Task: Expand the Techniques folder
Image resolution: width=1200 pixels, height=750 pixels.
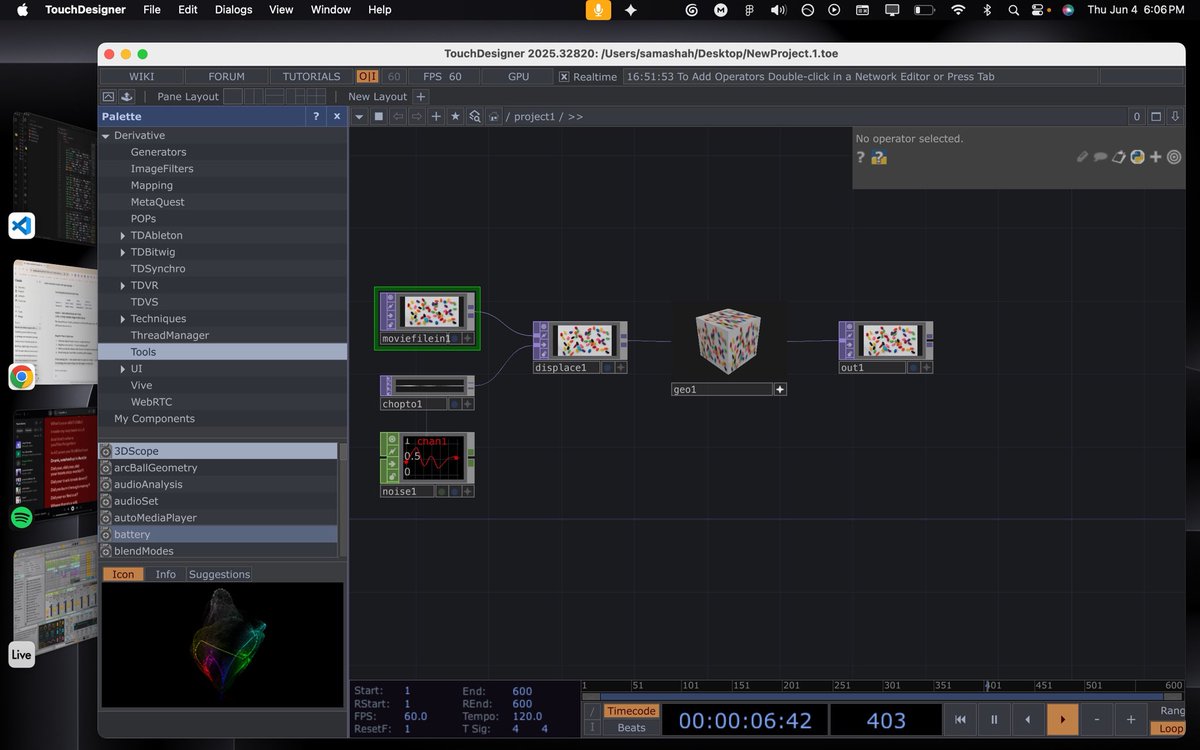Action: [123, 319]
